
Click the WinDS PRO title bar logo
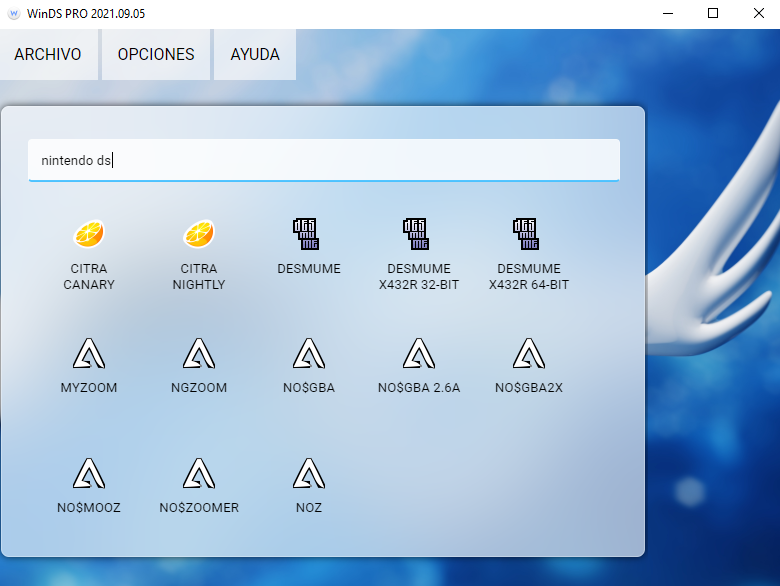[x=13, y=13]
